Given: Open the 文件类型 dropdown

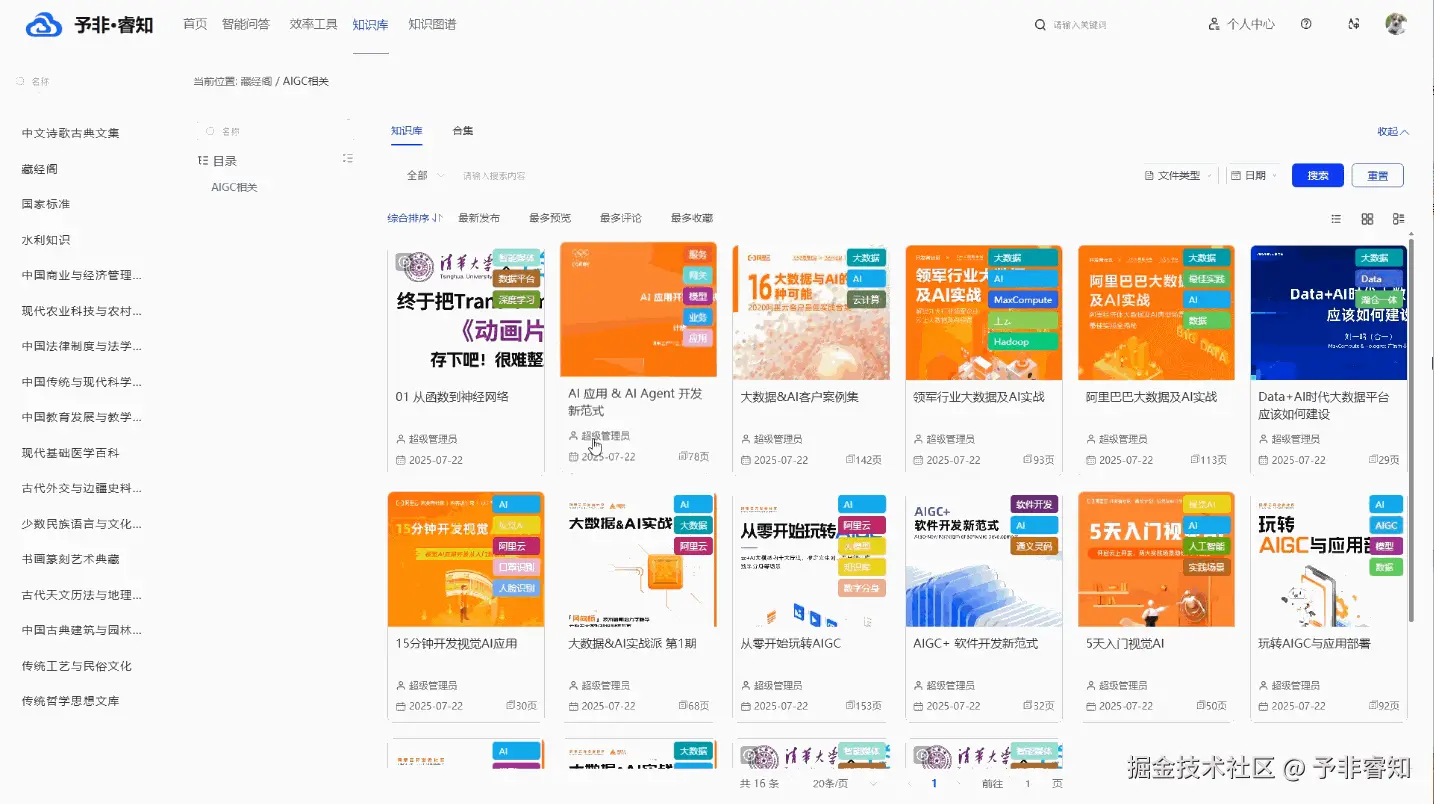Looking at the screenshot, I should coord(1179,175).
